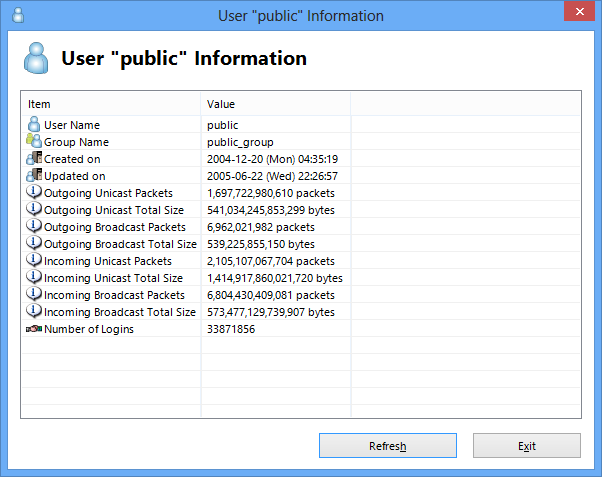Viewport: 602px width, 477px height.
Task: Select the Incoming Unicast Total Size row
Action: tap(301, 278)
